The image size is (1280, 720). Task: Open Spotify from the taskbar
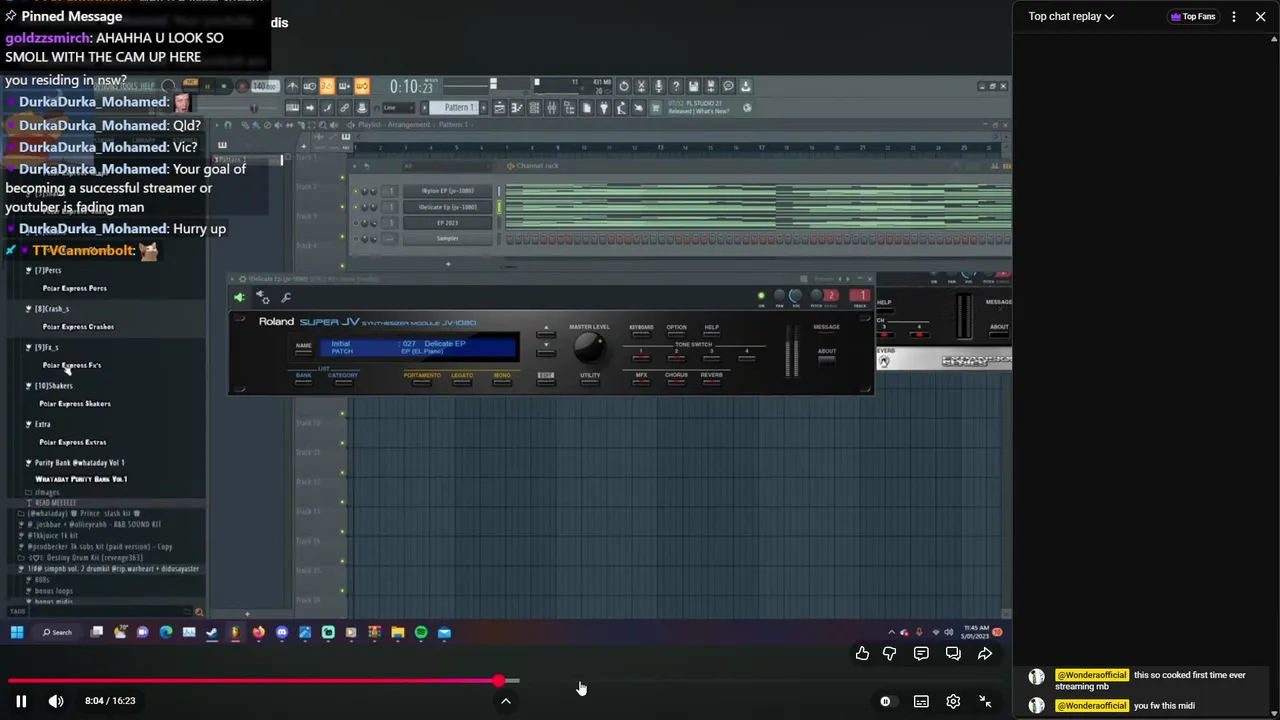[x=421, y=632]
